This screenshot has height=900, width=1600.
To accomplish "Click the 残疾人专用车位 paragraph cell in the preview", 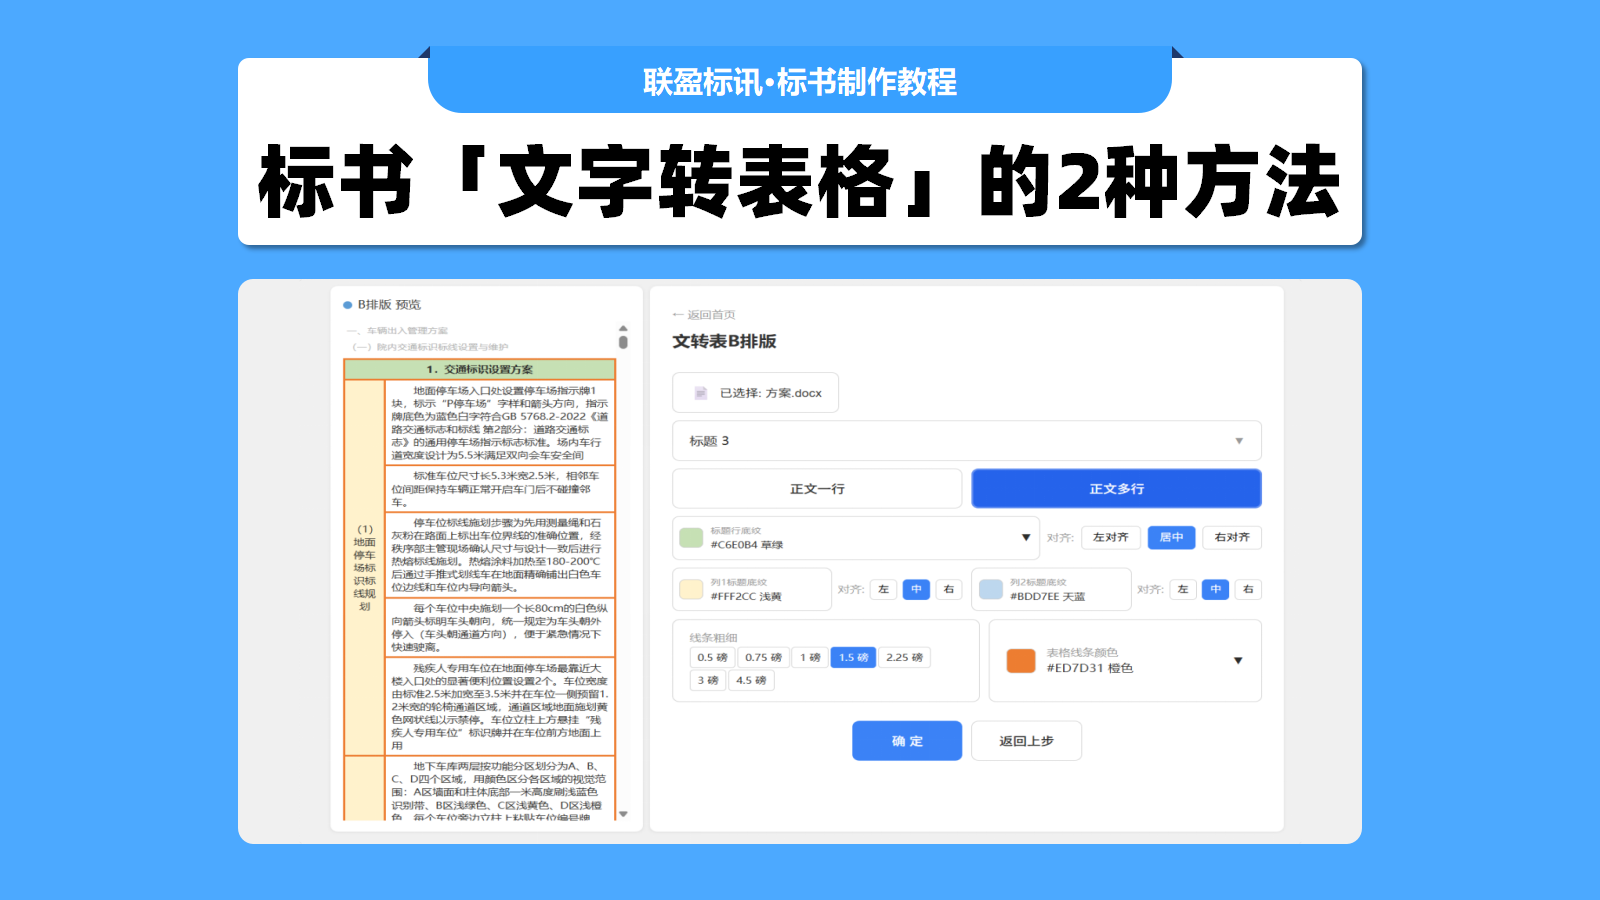I will coord(500,706).
